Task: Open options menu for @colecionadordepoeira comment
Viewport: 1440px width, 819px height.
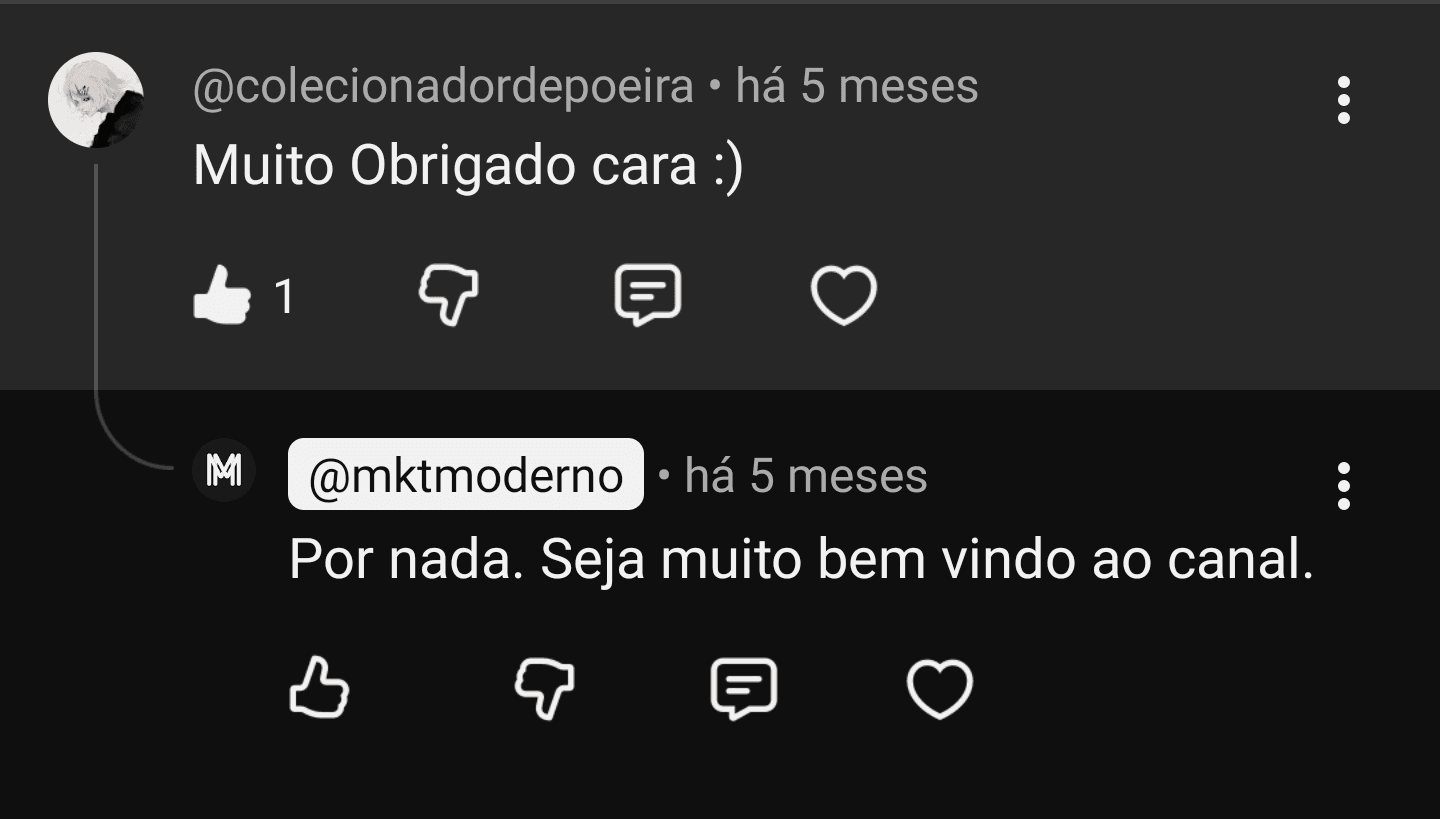Action: [x=1343, y=100]
